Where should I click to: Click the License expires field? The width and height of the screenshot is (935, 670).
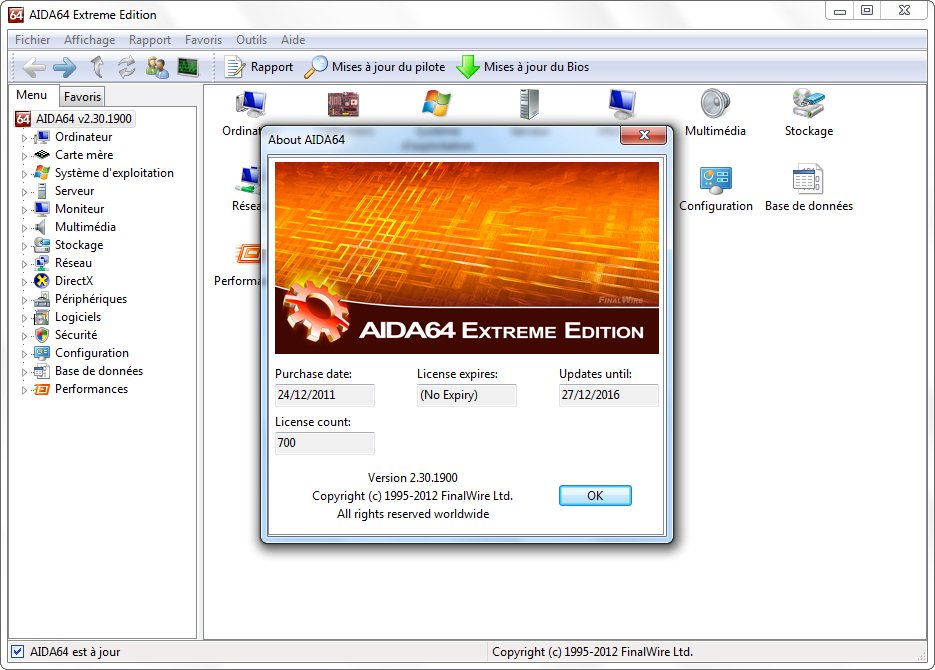click(466, 395)
